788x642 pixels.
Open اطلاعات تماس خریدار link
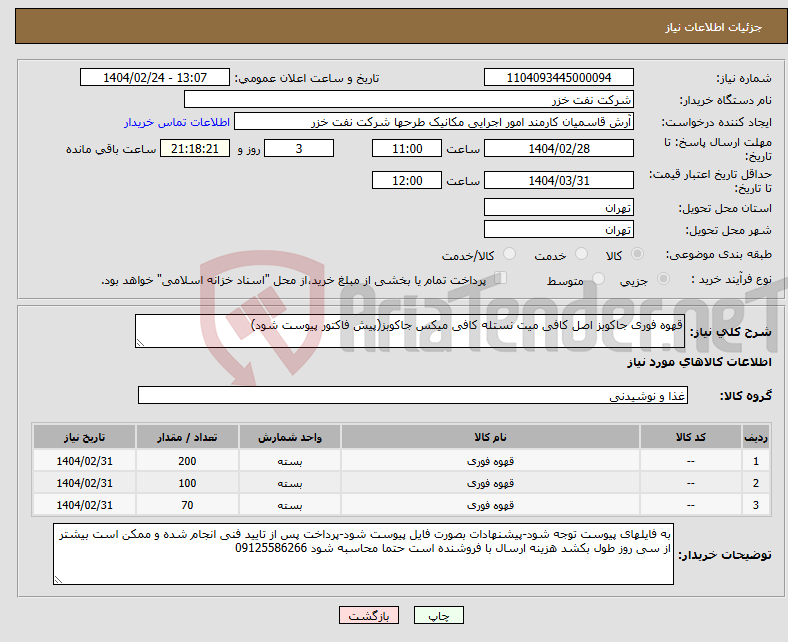pyautogui.click(x=177, y=122)
